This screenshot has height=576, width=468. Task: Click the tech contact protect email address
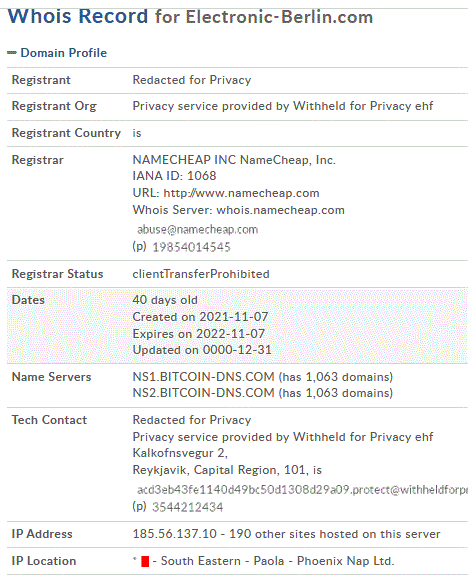[x=302, y=490]
